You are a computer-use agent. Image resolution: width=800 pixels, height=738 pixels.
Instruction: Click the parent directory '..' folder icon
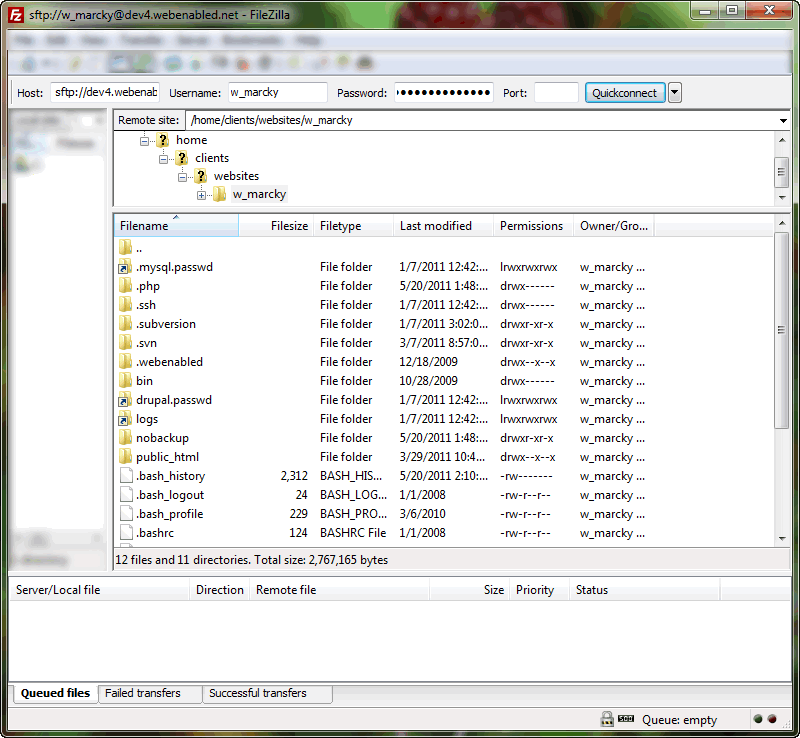coord(126,248)
